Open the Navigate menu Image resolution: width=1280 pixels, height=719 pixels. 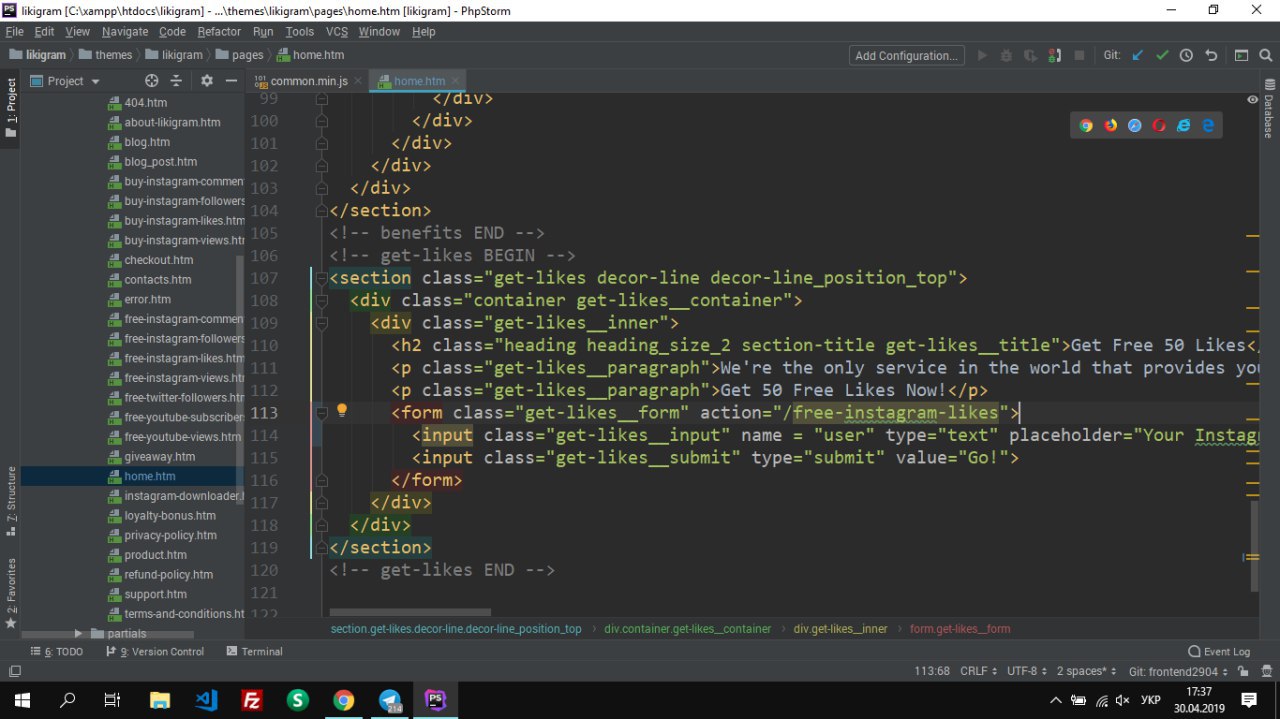125,32
